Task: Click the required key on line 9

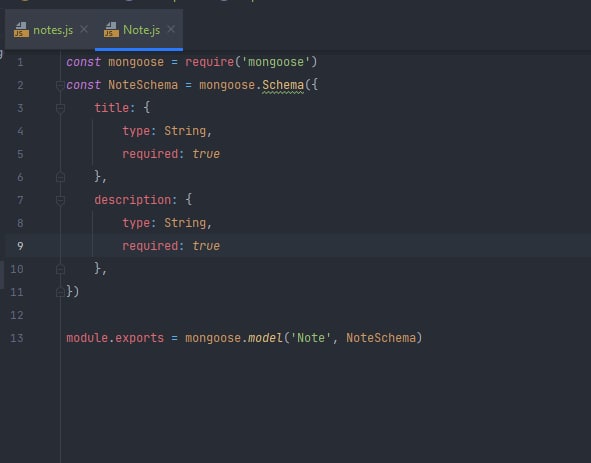Action: pyautogui.click(x=150, y=246)
